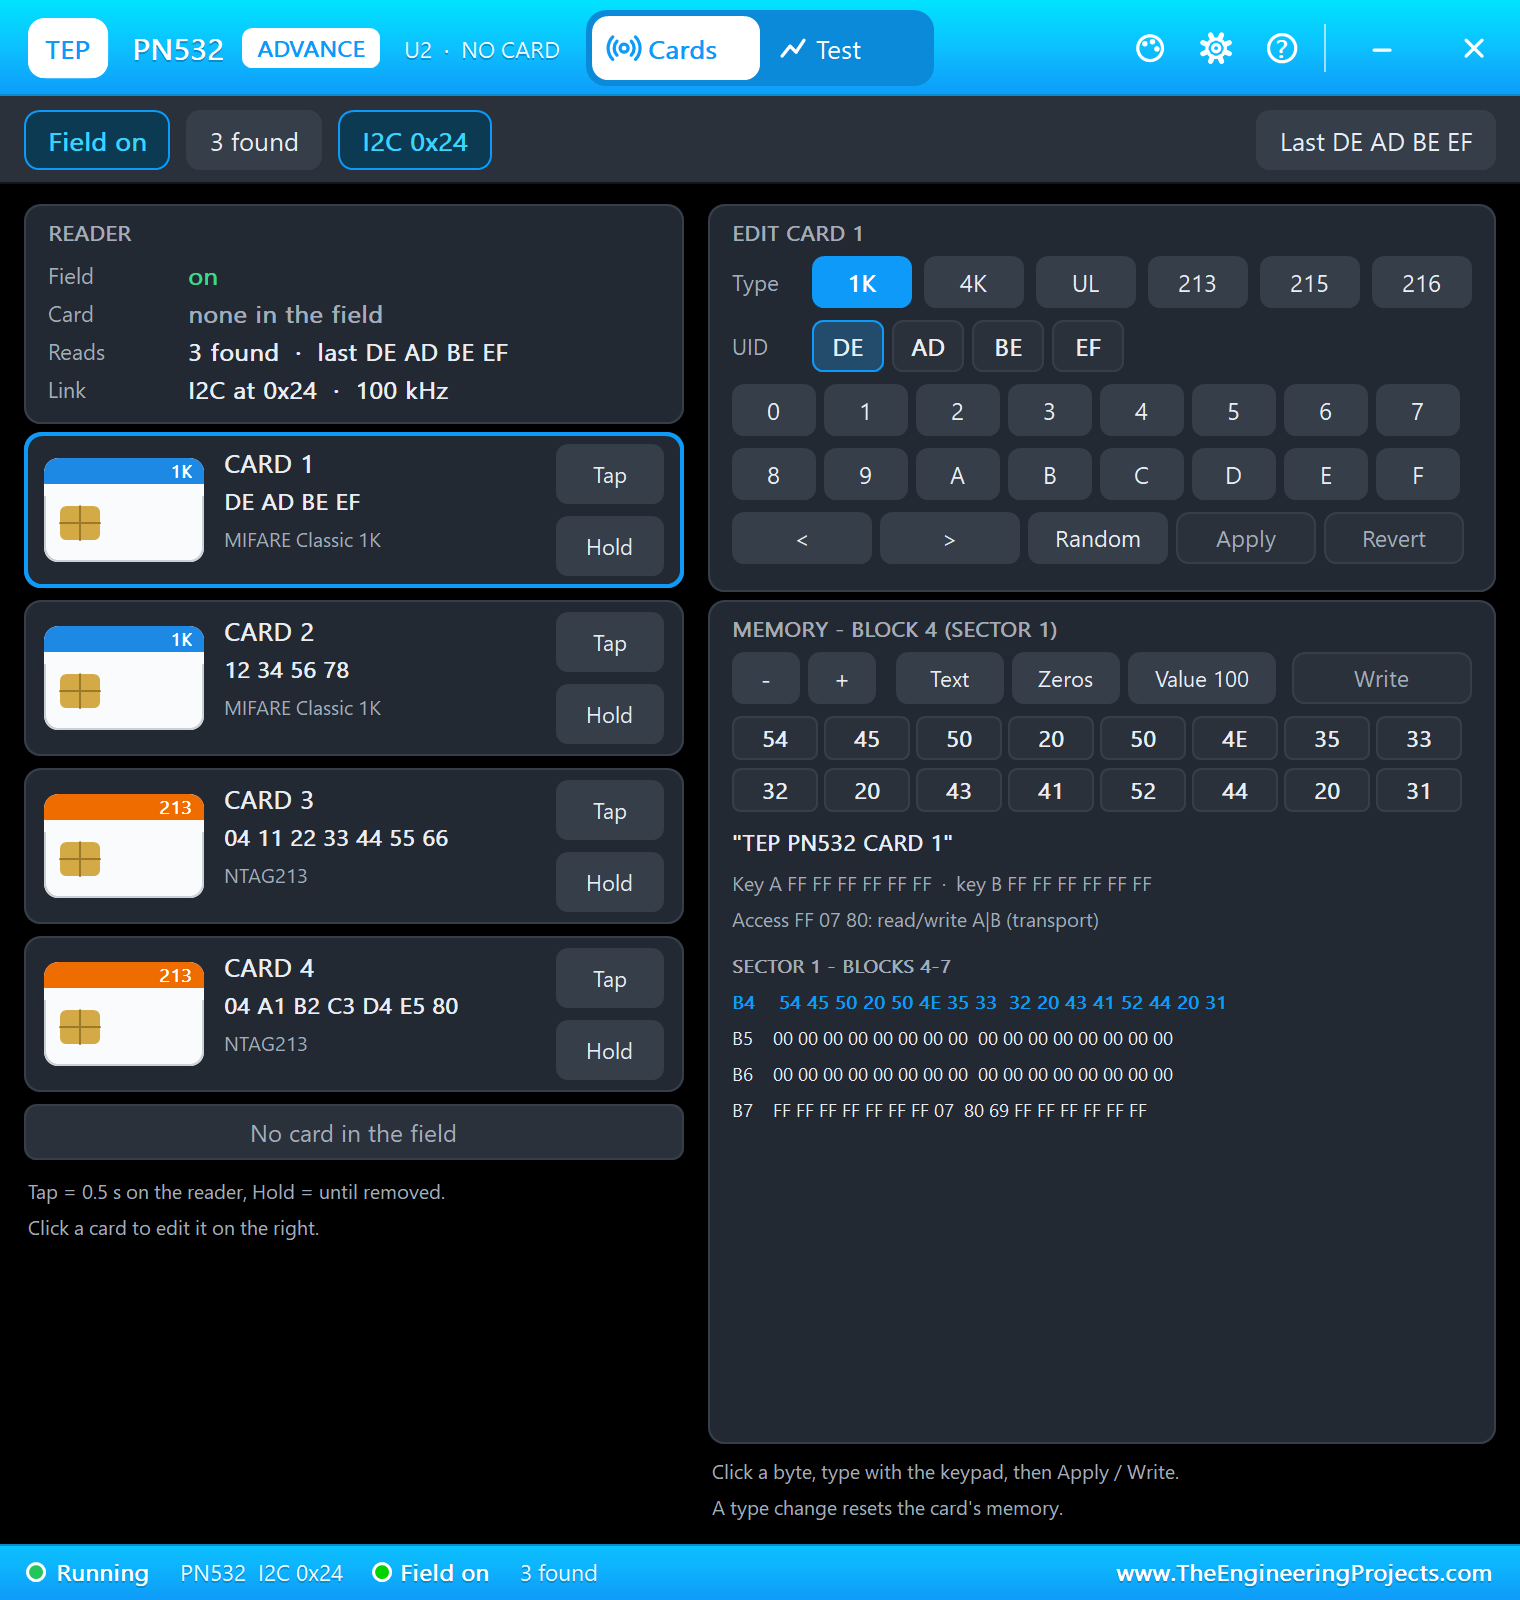Hold Card 2 on the reader
This screenshot has height=1600, width=1520.
(x=610, y=714)
